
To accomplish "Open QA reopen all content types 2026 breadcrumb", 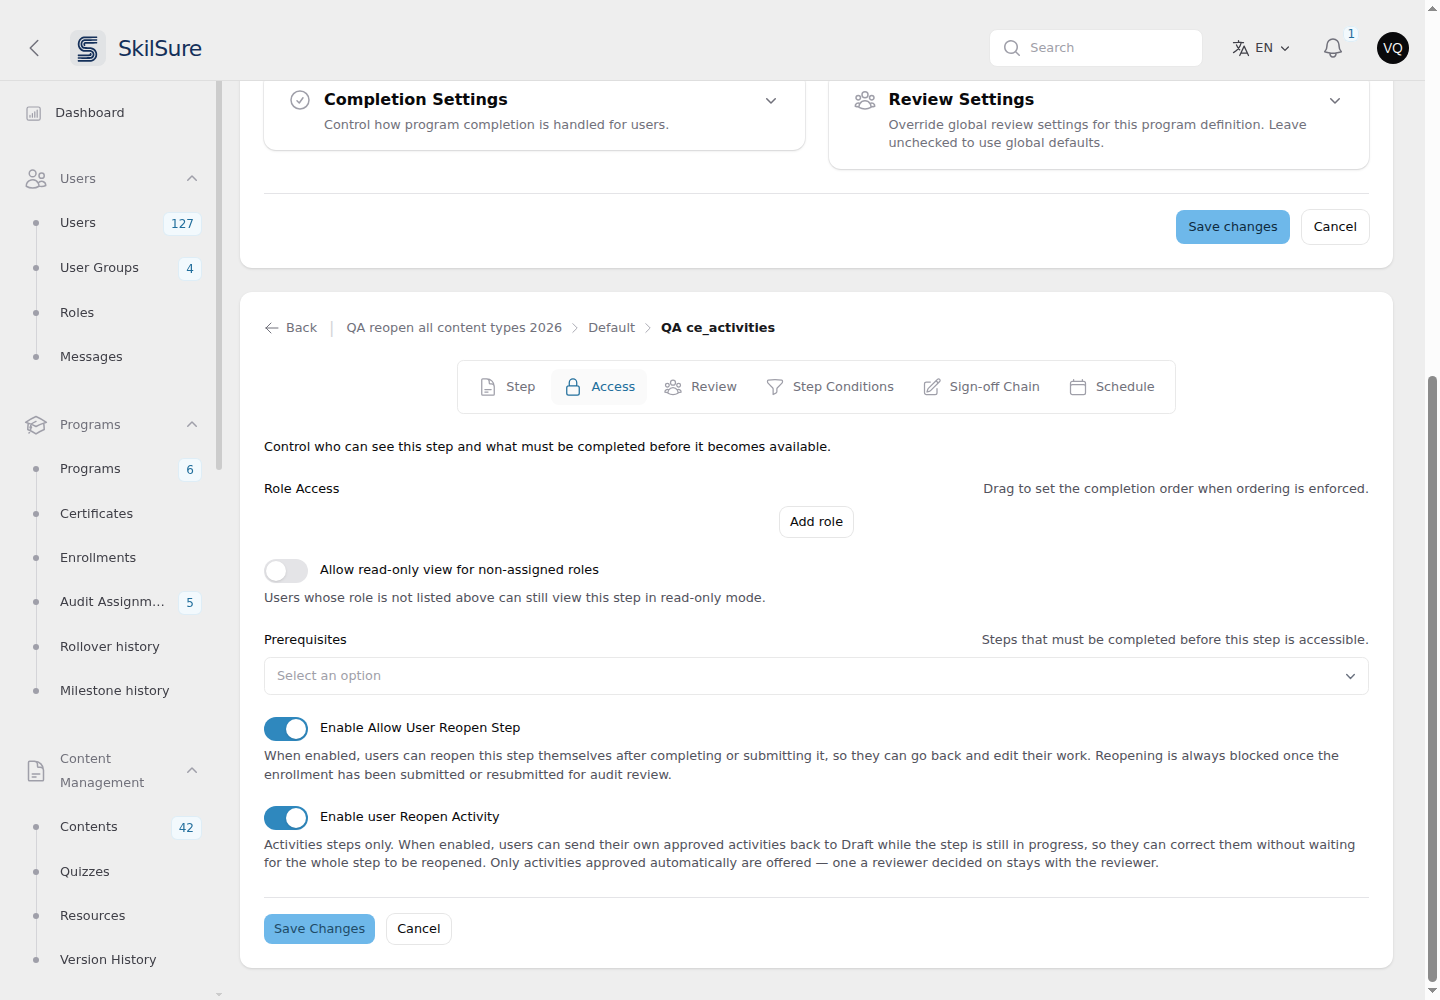I will point(454,328).
